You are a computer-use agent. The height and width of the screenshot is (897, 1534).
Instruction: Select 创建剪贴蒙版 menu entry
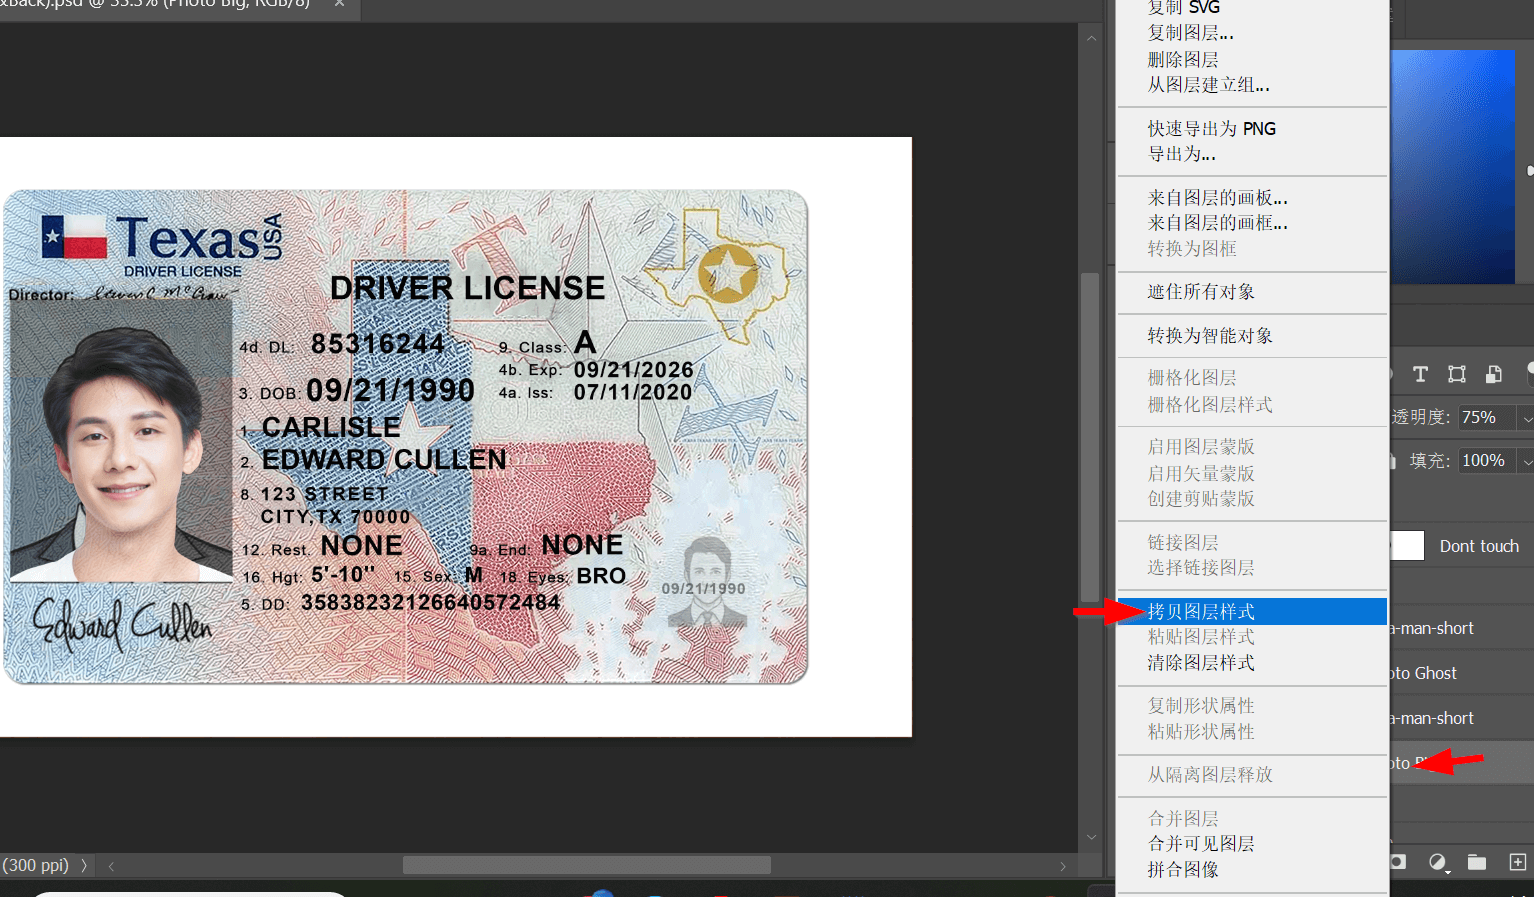click(x=1200, y=499)
